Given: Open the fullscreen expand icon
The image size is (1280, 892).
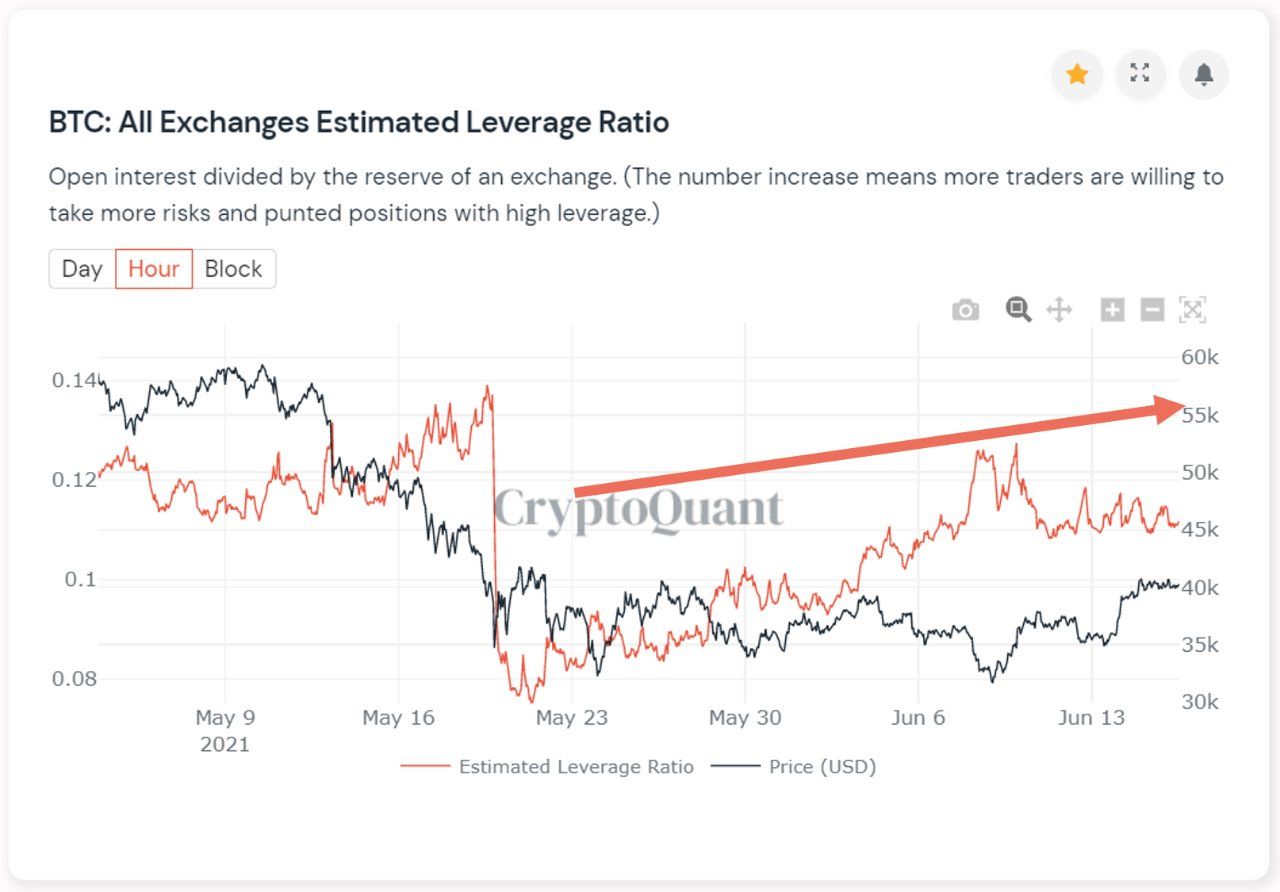Looking at the screenshot, I should pyautogui.click(x=1140, y=74).
